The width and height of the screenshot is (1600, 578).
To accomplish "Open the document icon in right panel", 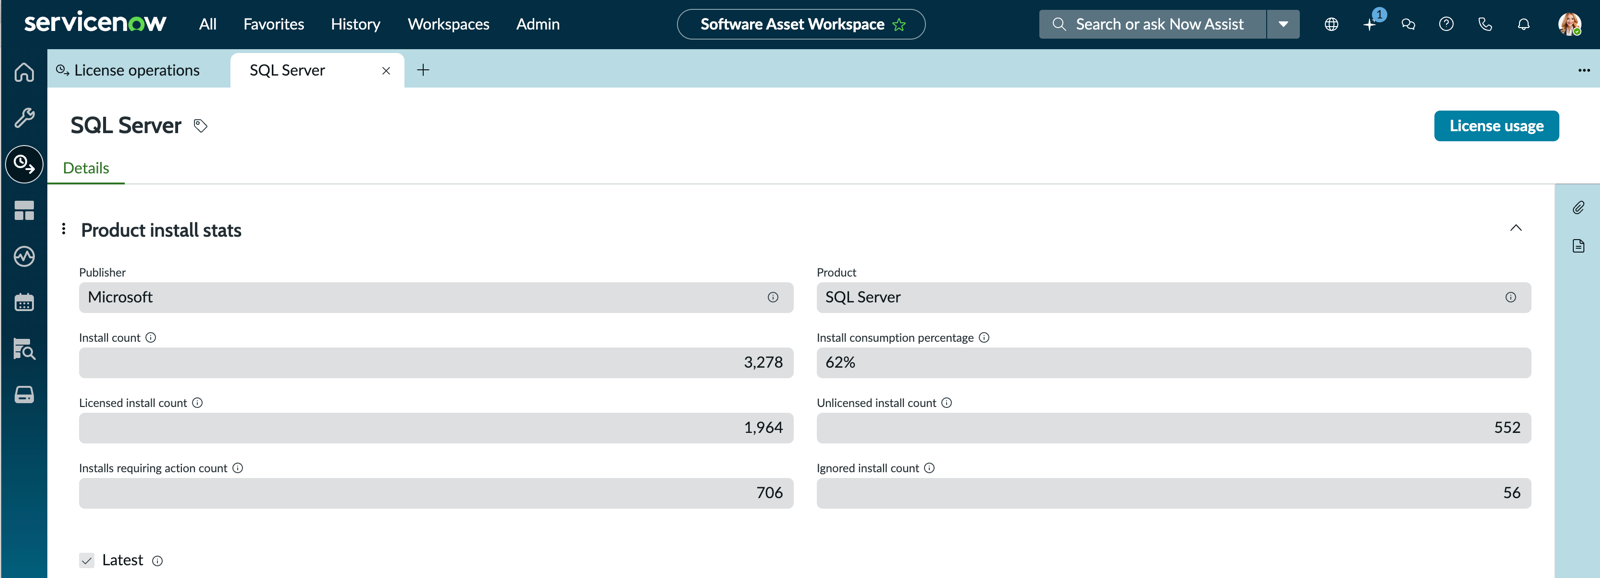I will pos(1578,246).
